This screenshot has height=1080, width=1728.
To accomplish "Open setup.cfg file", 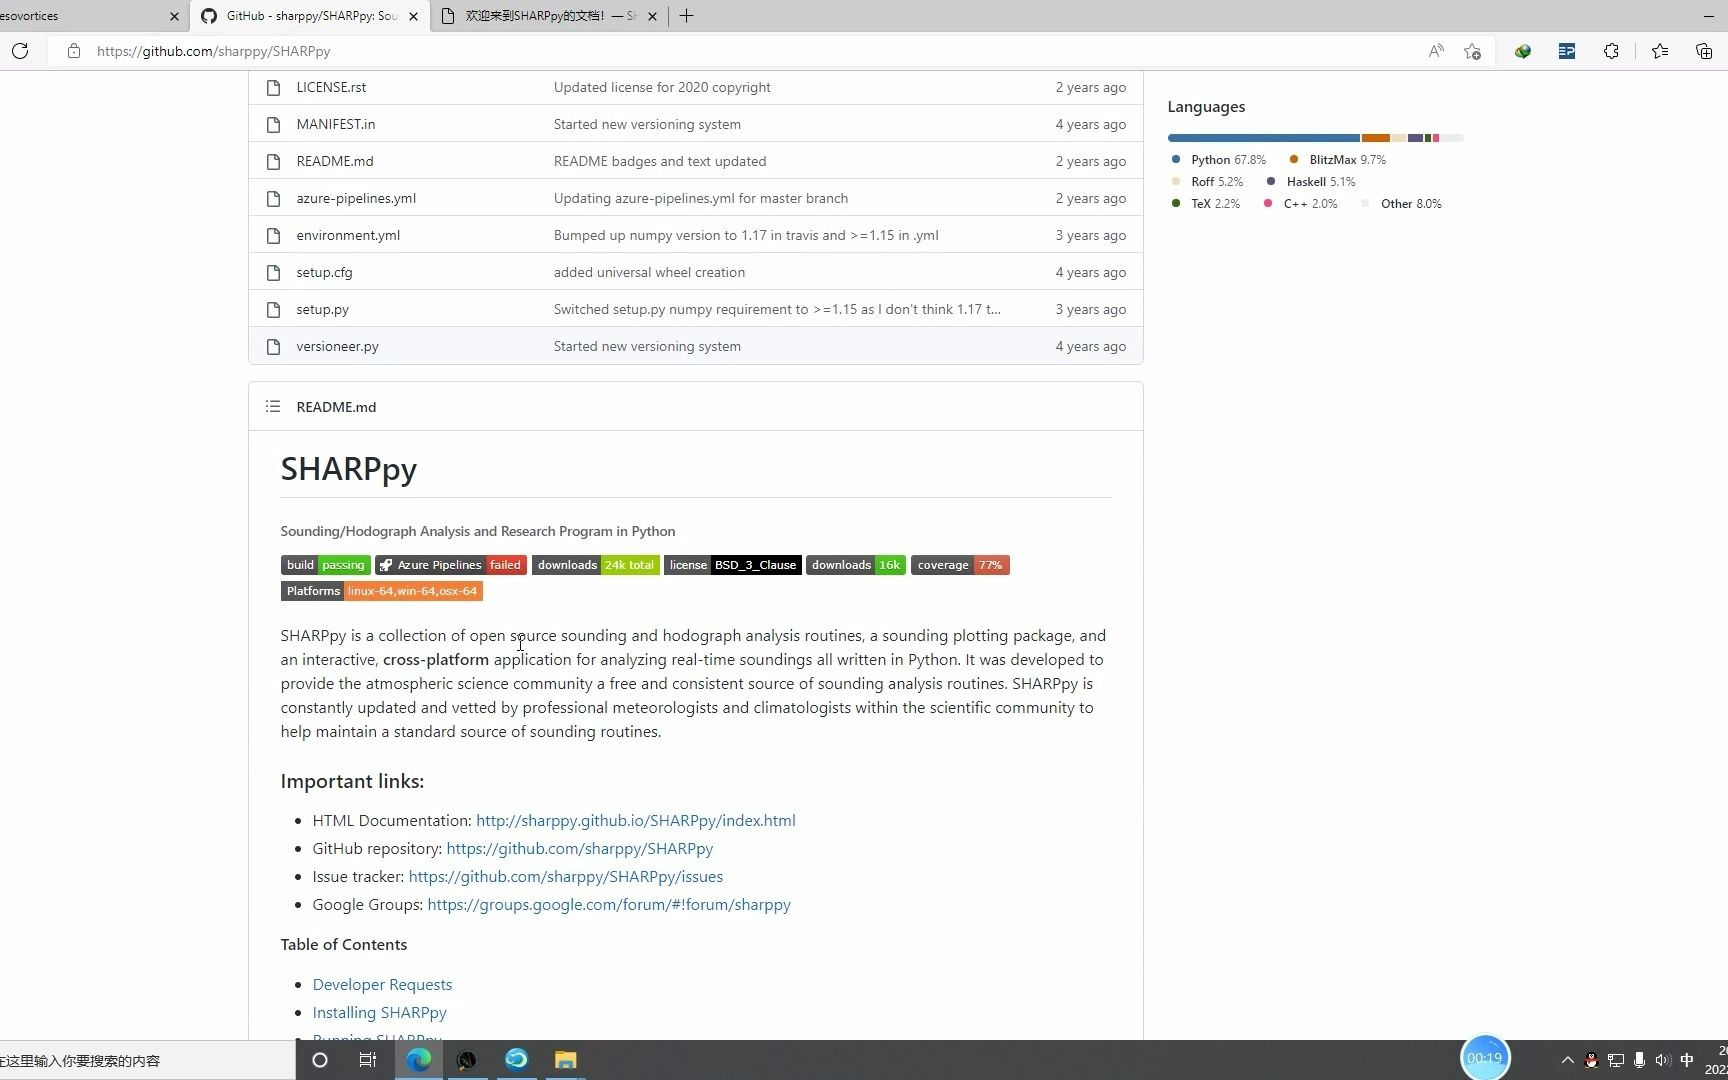I will click(x=324, y=272).
